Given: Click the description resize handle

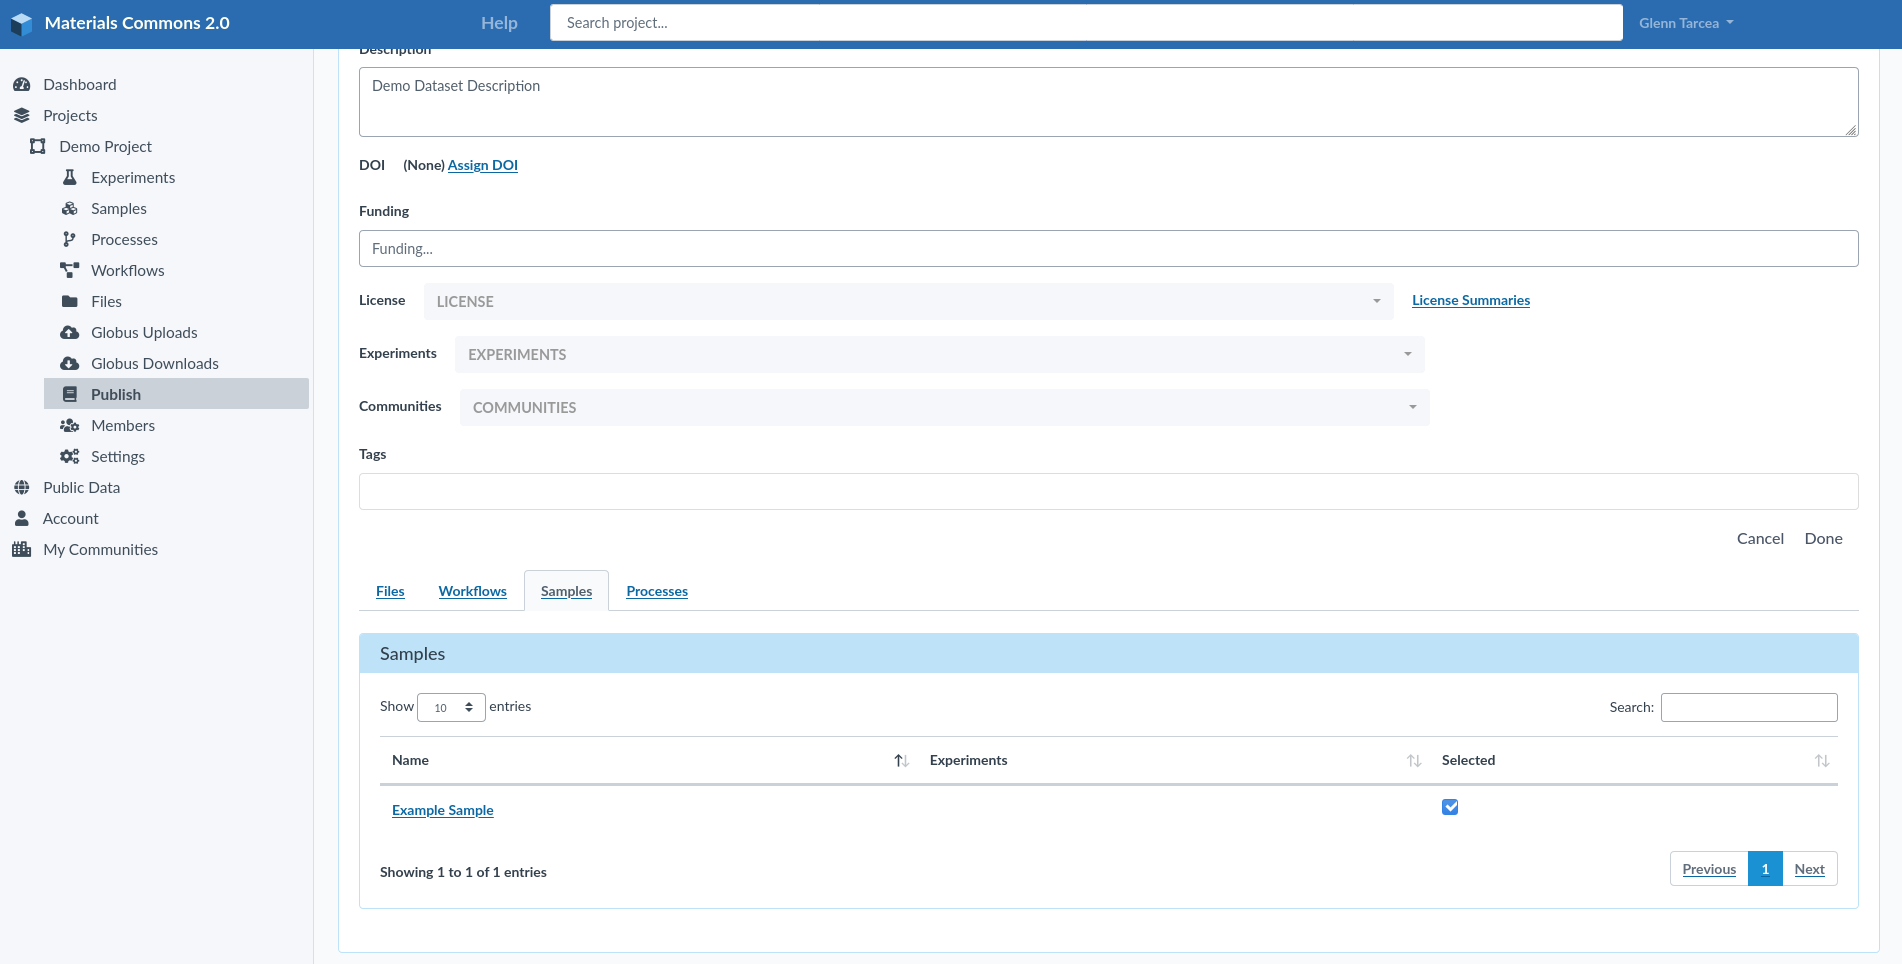Looking at the screenshot, I should click(1851, 129).
